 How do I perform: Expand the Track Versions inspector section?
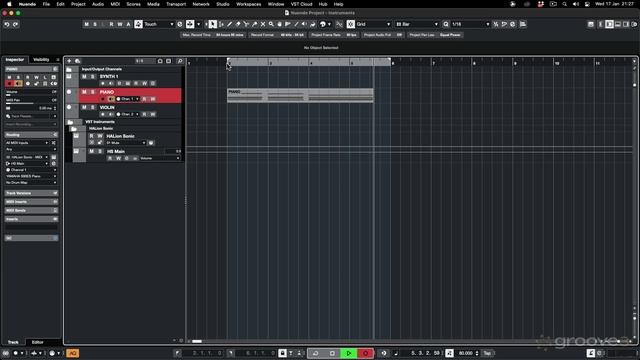(31, 193)
